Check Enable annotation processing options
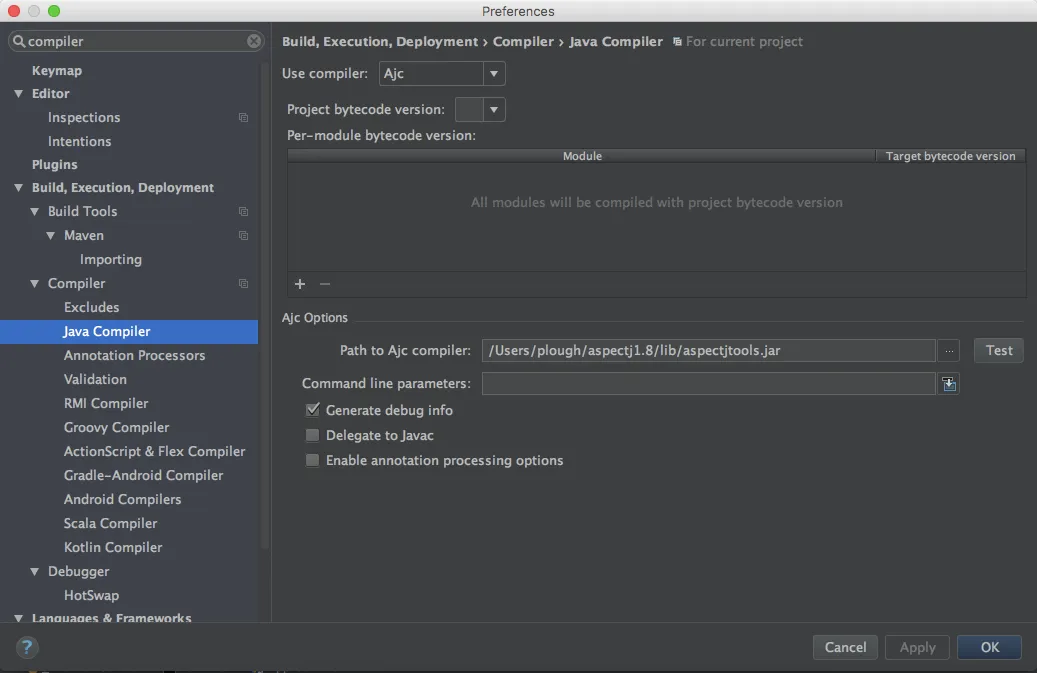 [312, 460]
